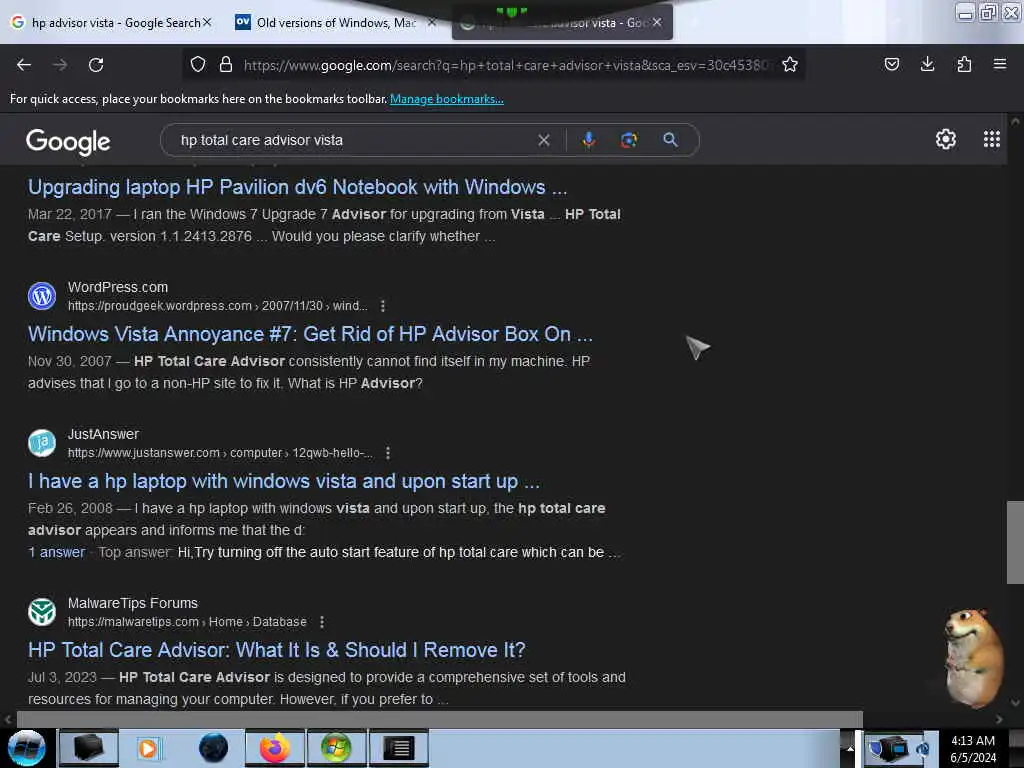Screen dimensions: 1024x768
Task: Open the Windows flag taskbar icon
Action: (336, 748)
